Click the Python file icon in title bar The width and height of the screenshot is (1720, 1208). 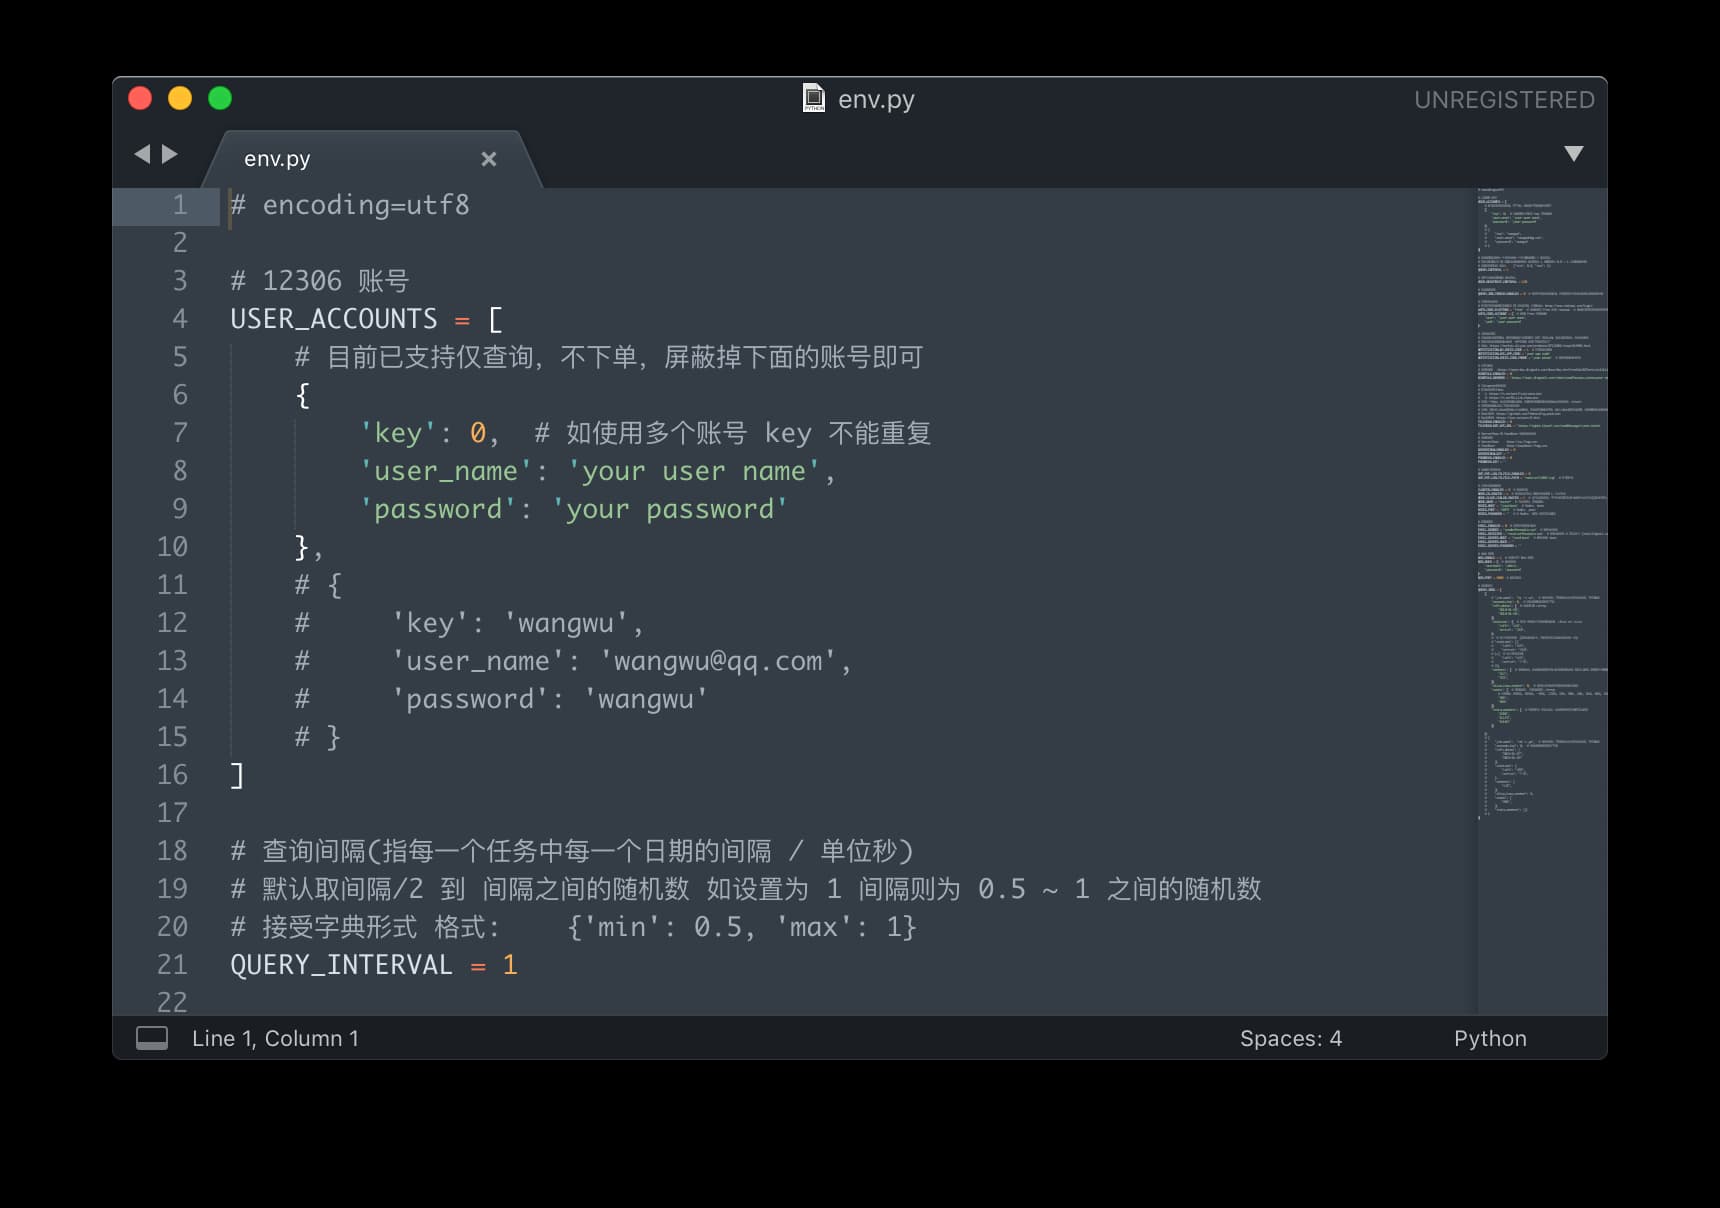click(x=814, y=98)
